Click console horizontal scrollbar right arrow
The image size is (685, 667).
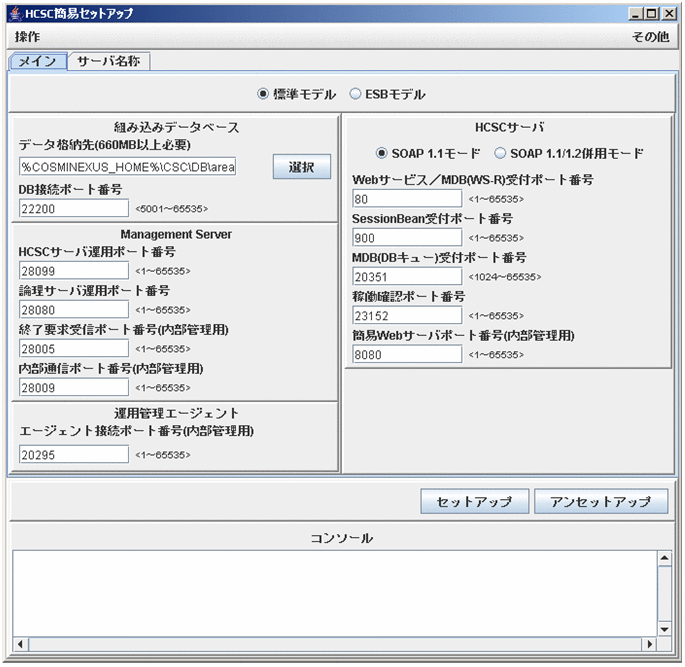[x=650, y=644]
